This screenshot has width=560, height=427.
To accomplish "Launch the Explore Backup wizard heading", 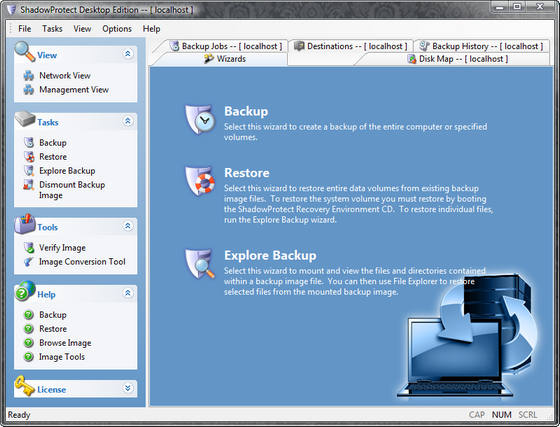I will click(270, 256).
